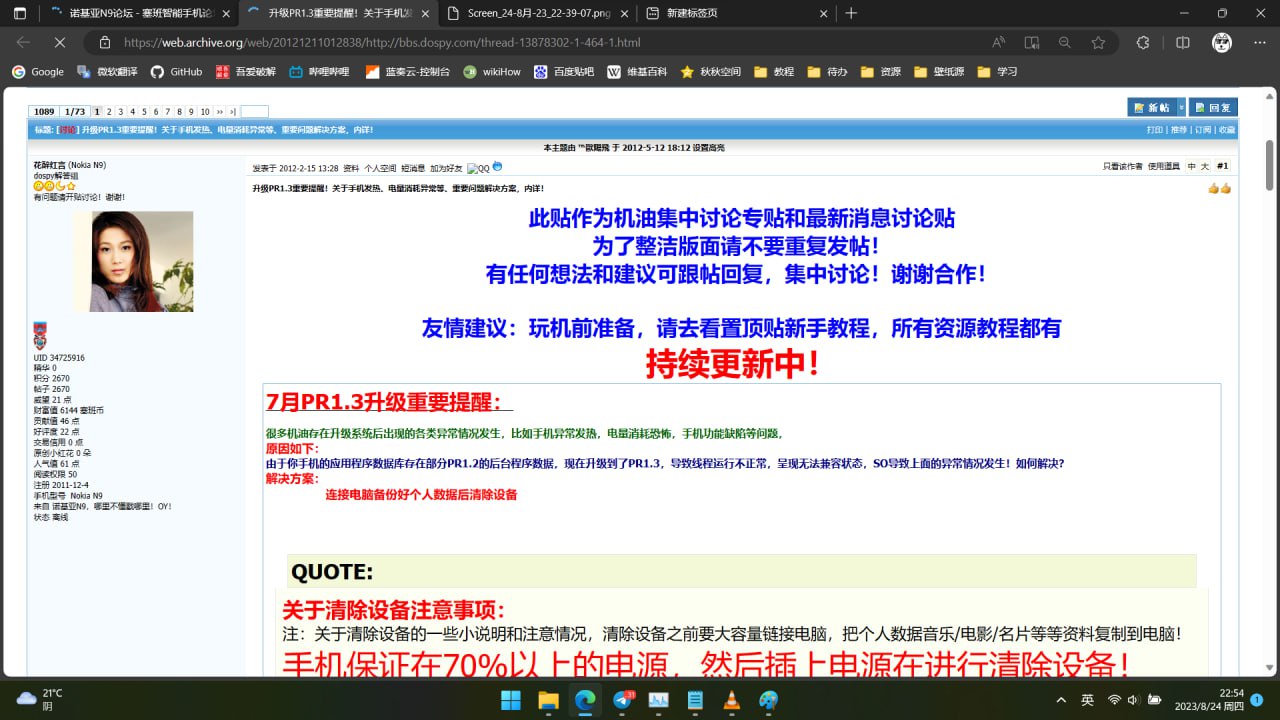Stop loading the page with the X button

point(58,43)
